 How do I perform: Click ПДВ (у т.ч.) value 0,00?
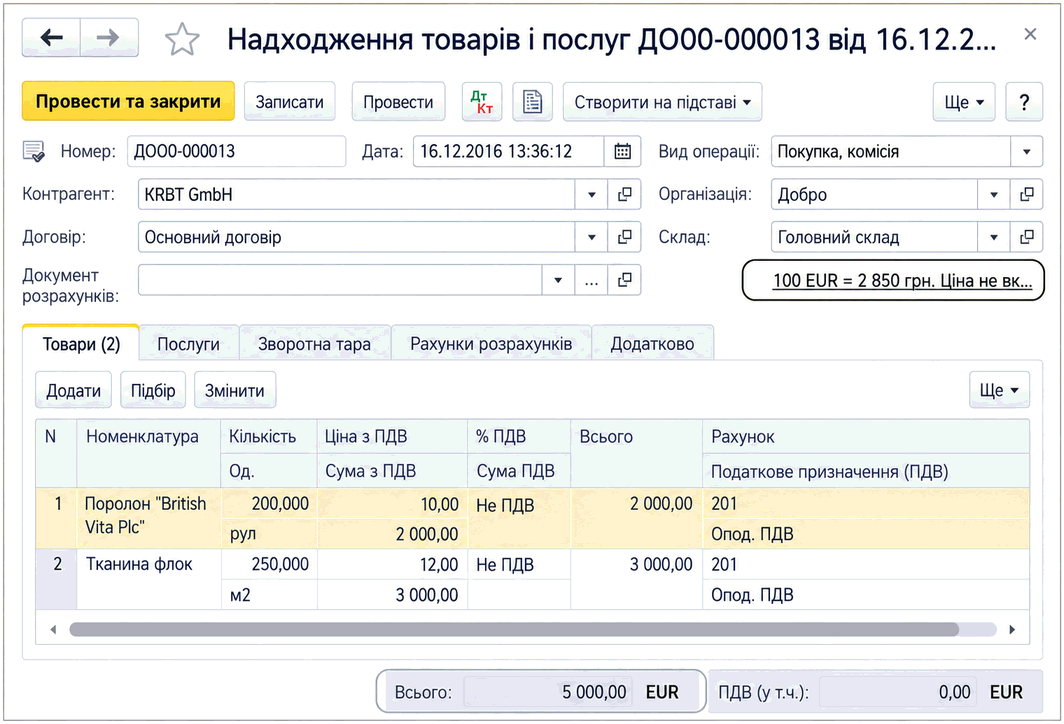point(897,692)
